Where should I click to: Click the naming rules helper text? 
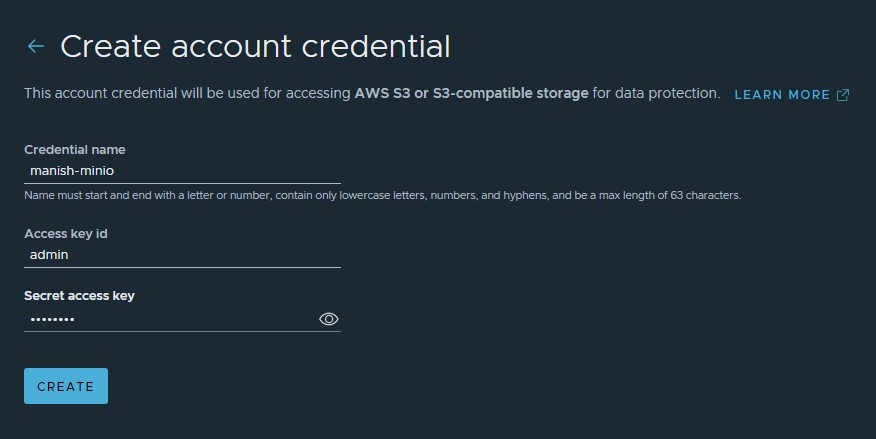383,195
